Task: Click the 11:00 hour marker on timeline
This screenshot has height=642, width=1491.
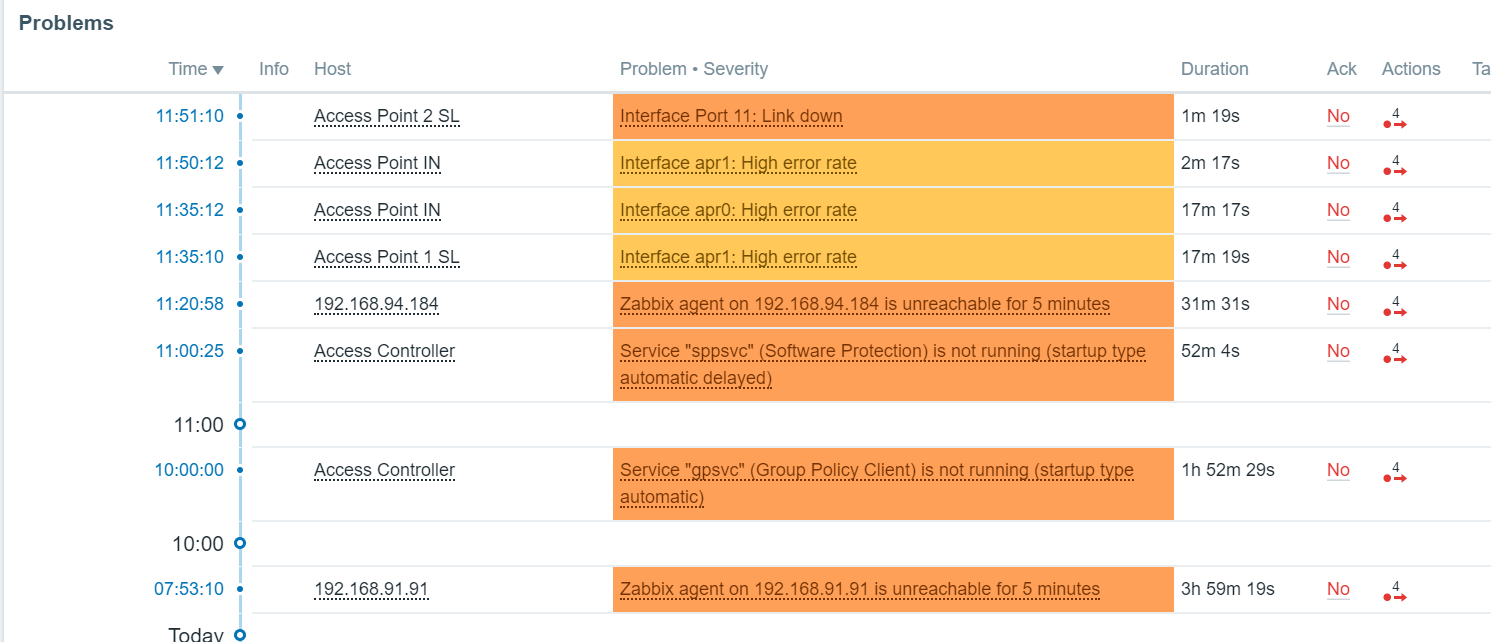Action: pyautogui.click(x=239, y=425)
